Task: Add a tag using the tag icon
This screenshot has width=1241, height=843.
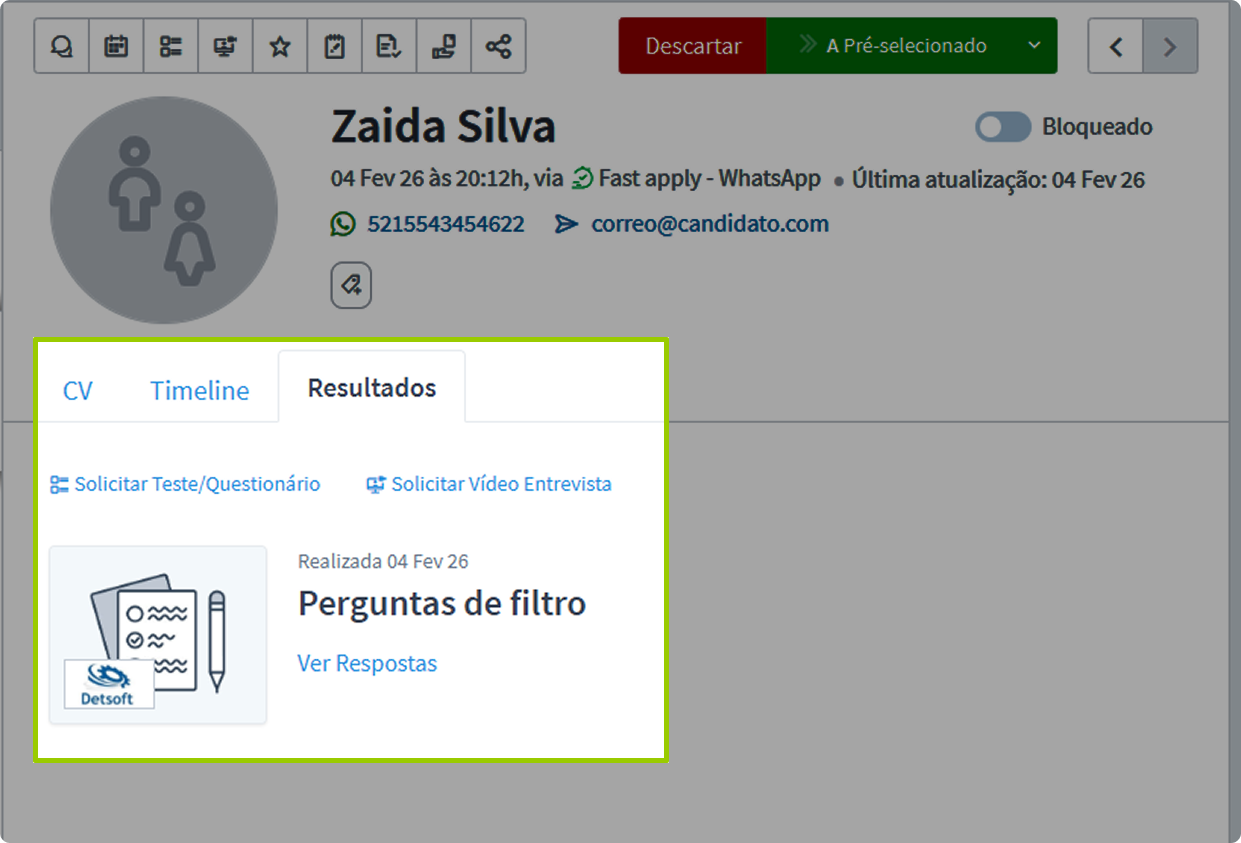Action: coord(351,286)
